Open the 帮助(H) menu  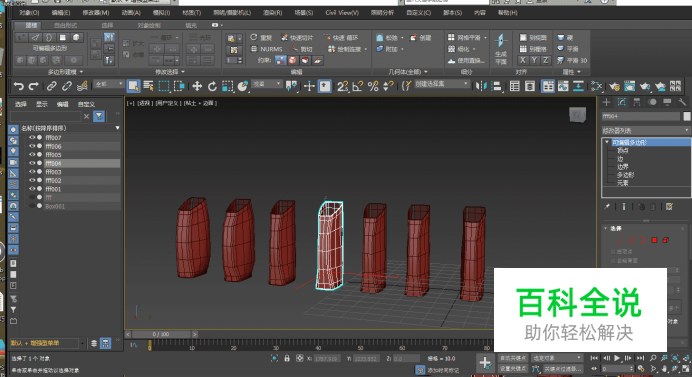point(508,13)
